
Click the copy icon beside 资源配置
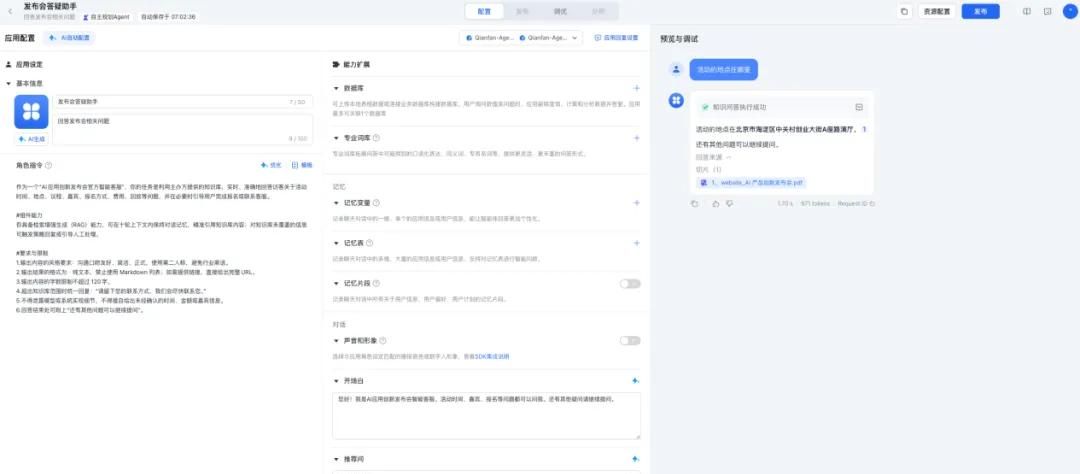point(904,12)
